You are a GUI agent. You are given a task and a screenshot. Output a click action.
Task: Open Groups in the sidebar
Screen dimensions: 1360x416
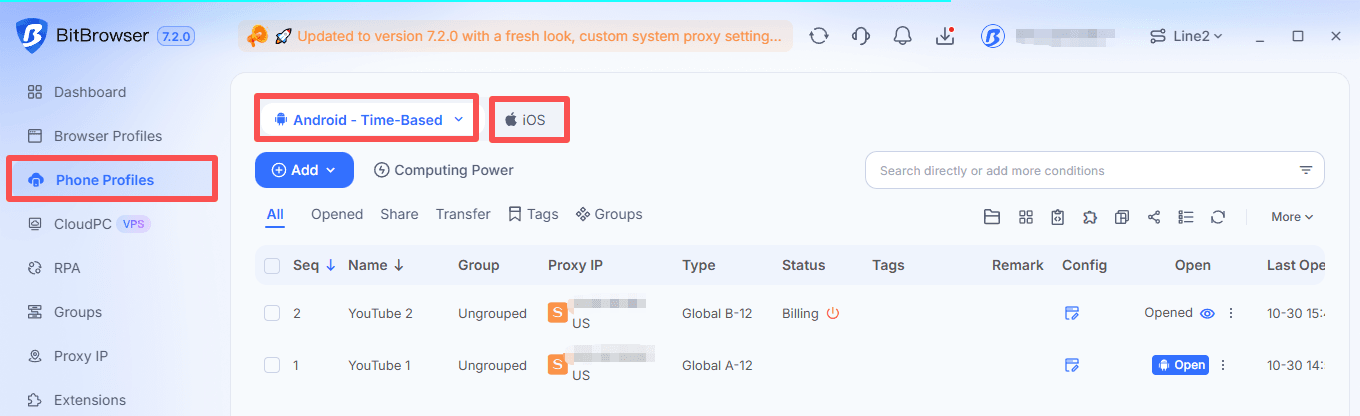(78, 312)
